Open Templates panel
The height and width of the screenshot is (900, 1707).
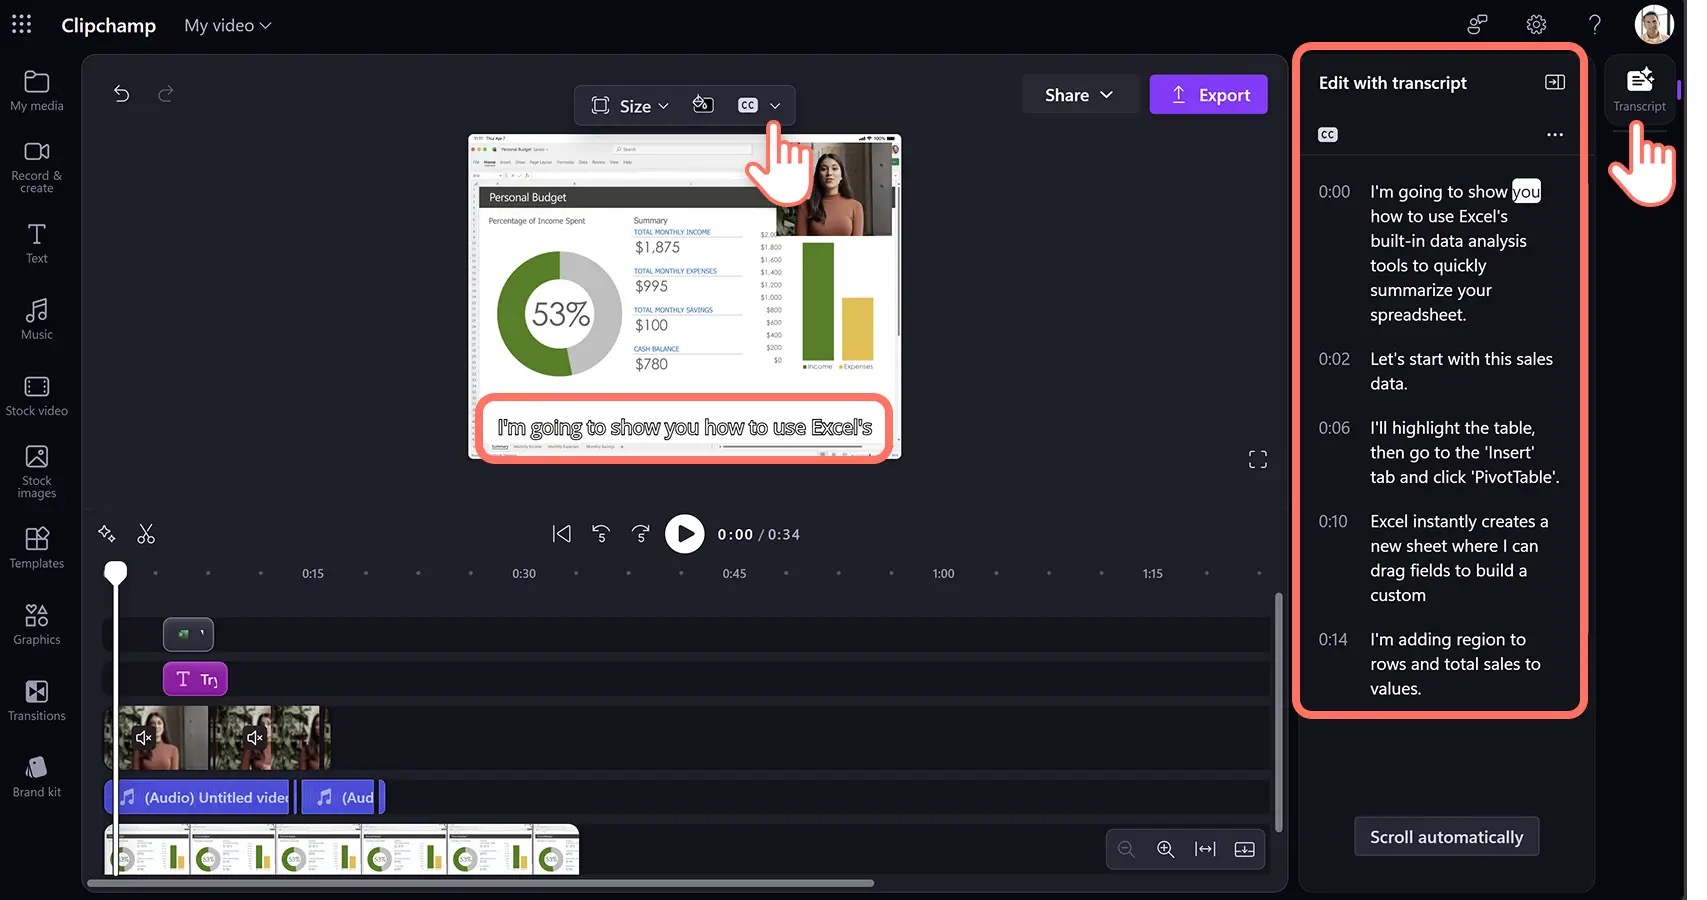pyautogui.click(x=37, y=548)
